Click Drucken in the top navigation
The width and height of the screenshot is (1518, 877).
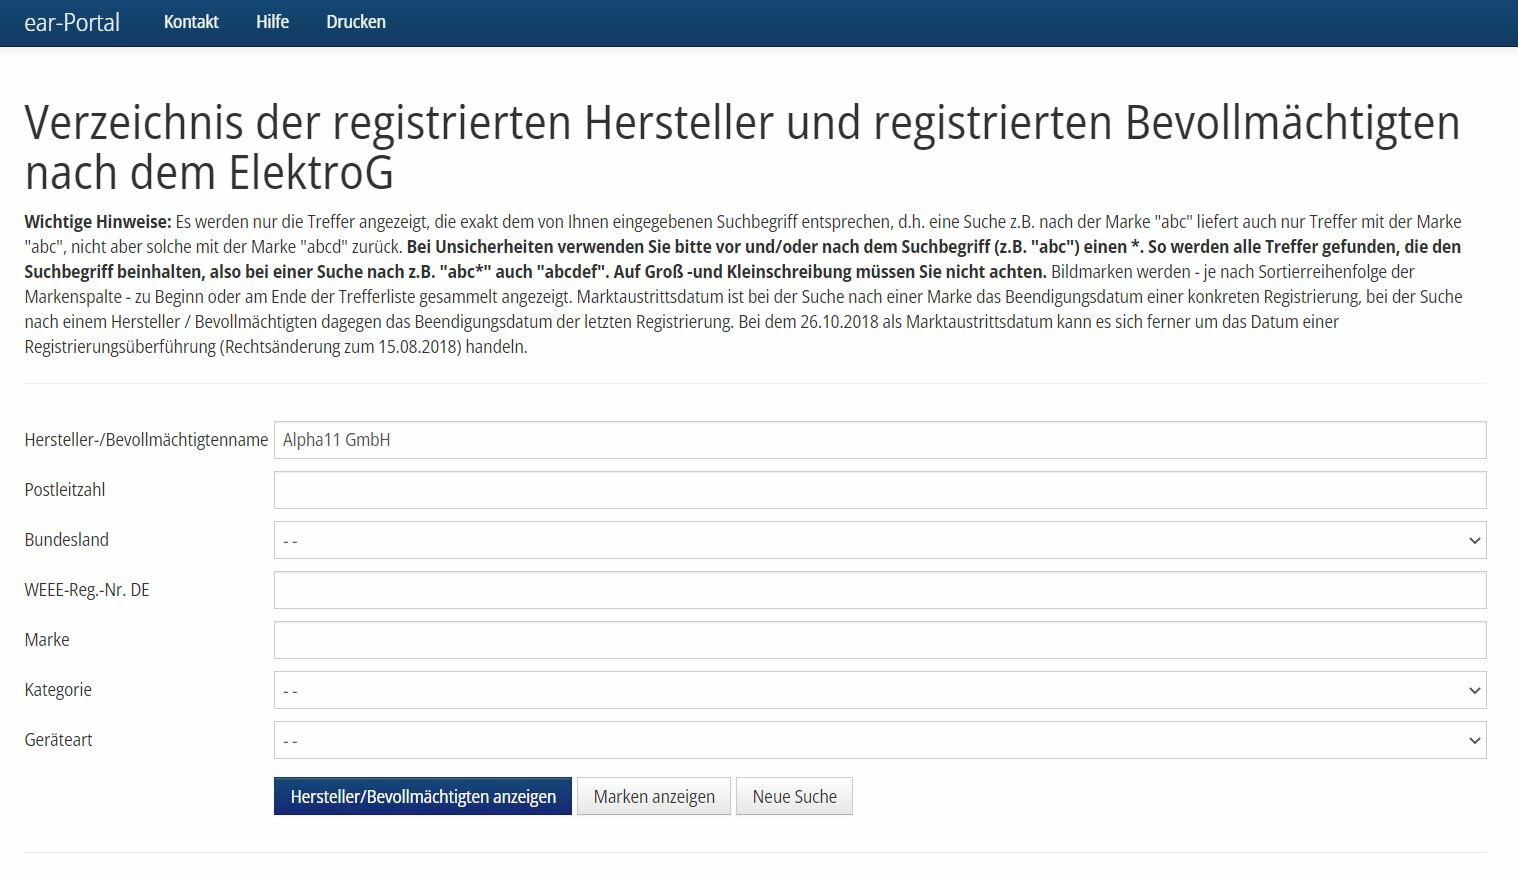tap(356, 22)
